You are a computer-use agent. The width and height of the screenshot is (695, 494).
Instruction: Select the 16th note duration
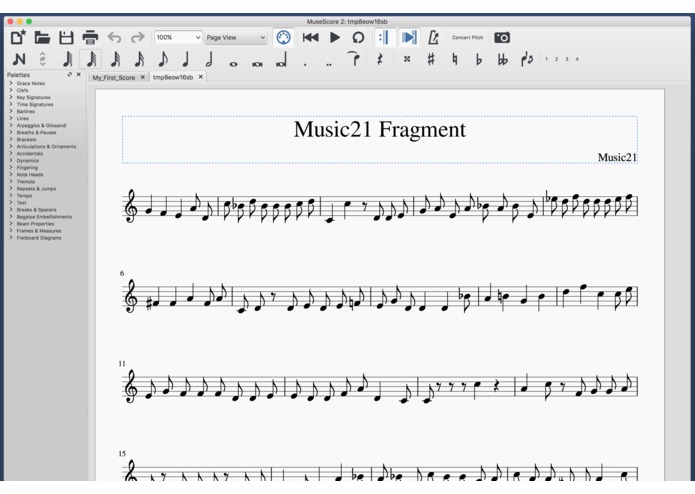(139, 59)
